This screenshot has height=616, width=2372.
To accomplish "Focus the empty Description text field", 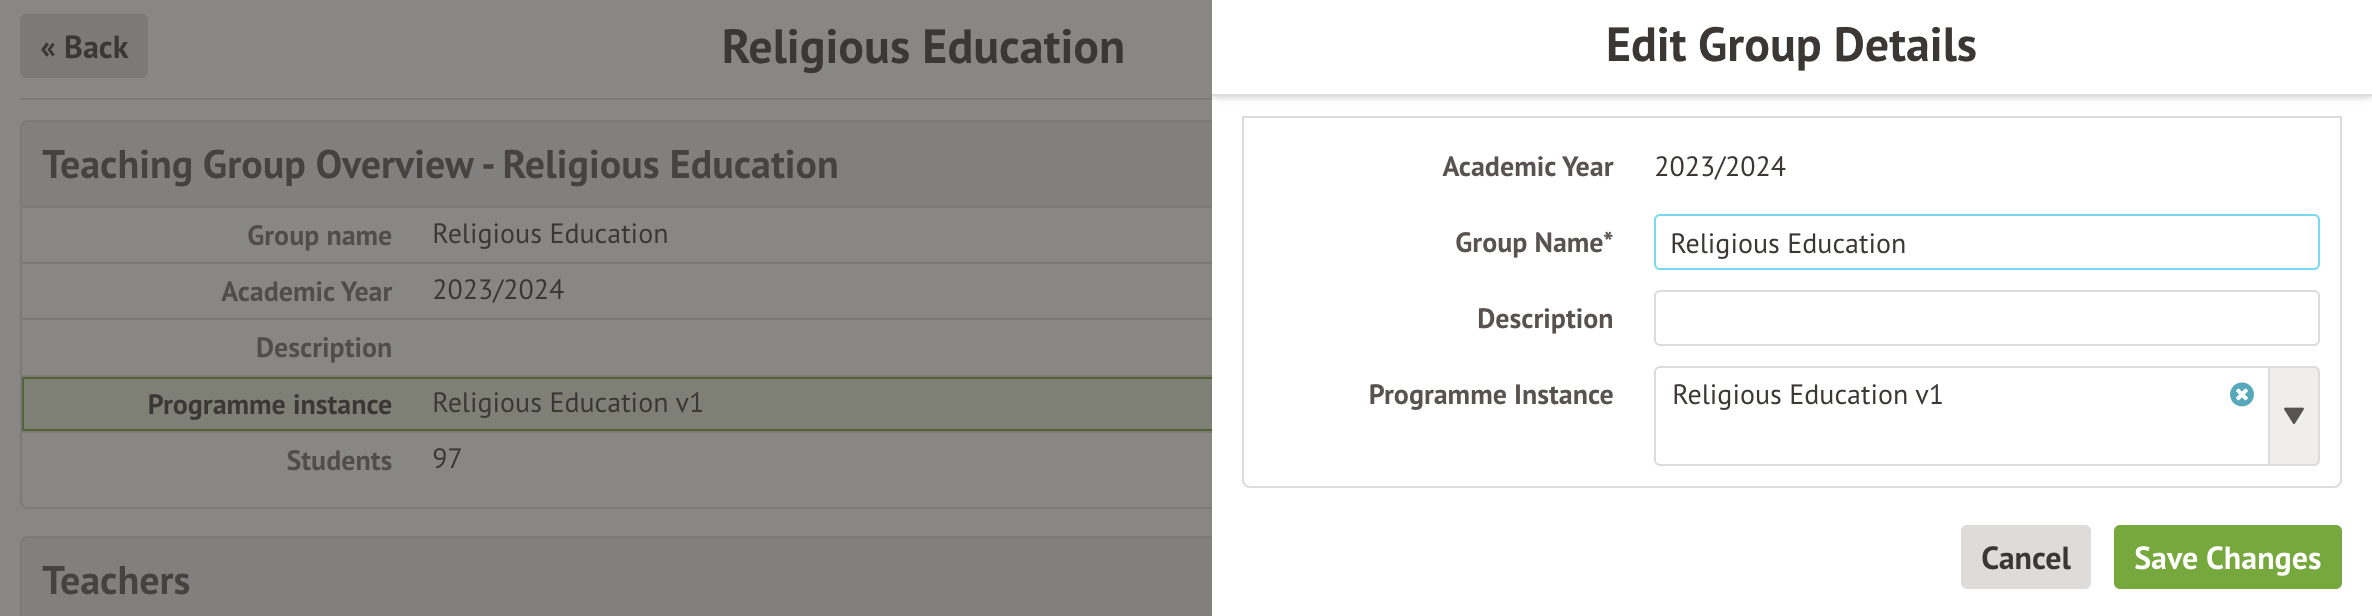I will click(1986, 319).
